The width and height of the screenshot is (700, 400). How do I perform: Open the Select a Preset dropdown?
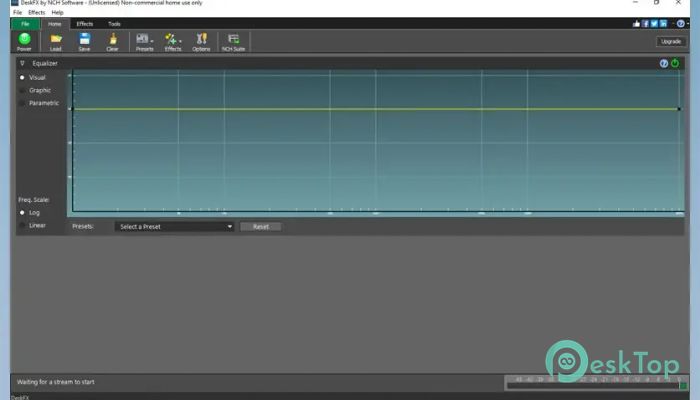click(x=175, y=227)
